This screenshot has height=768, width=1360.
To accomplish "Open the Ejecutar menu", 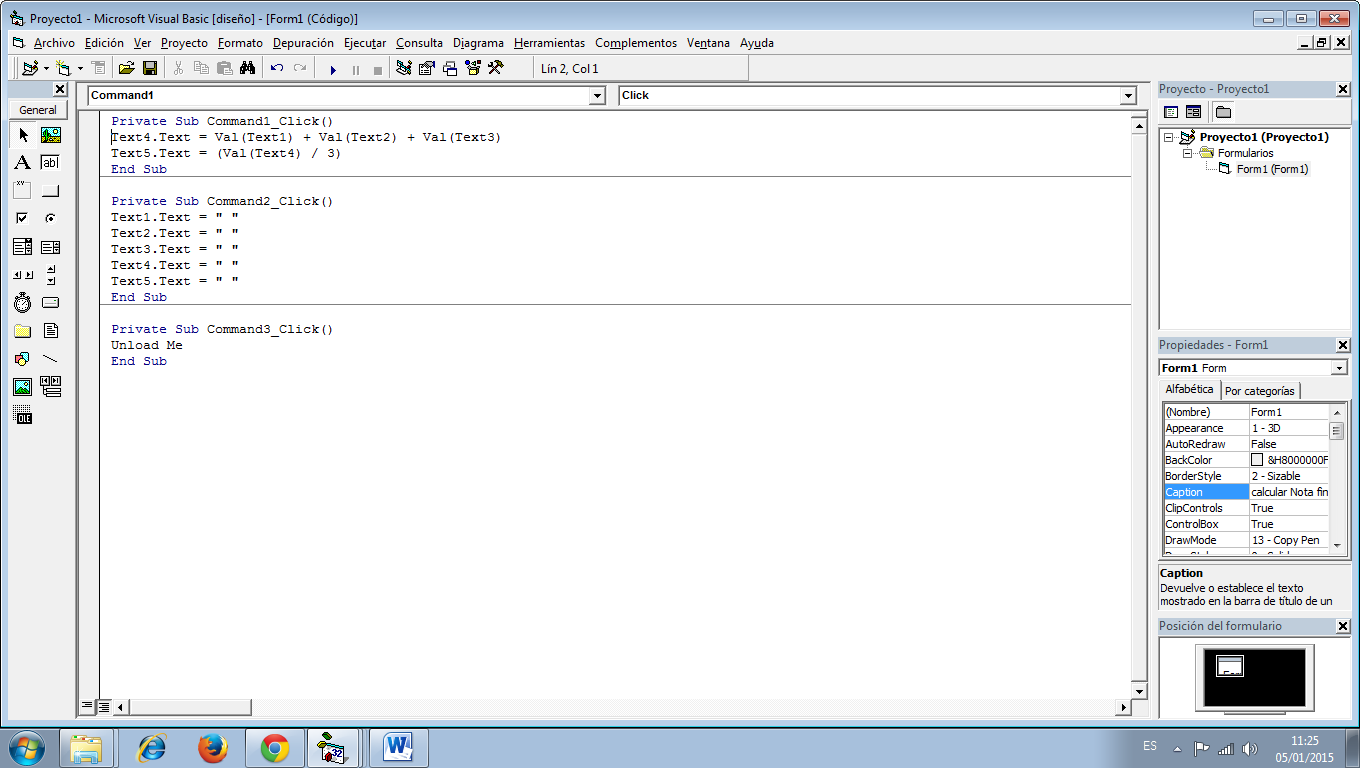I will click(x=364, y=43).
